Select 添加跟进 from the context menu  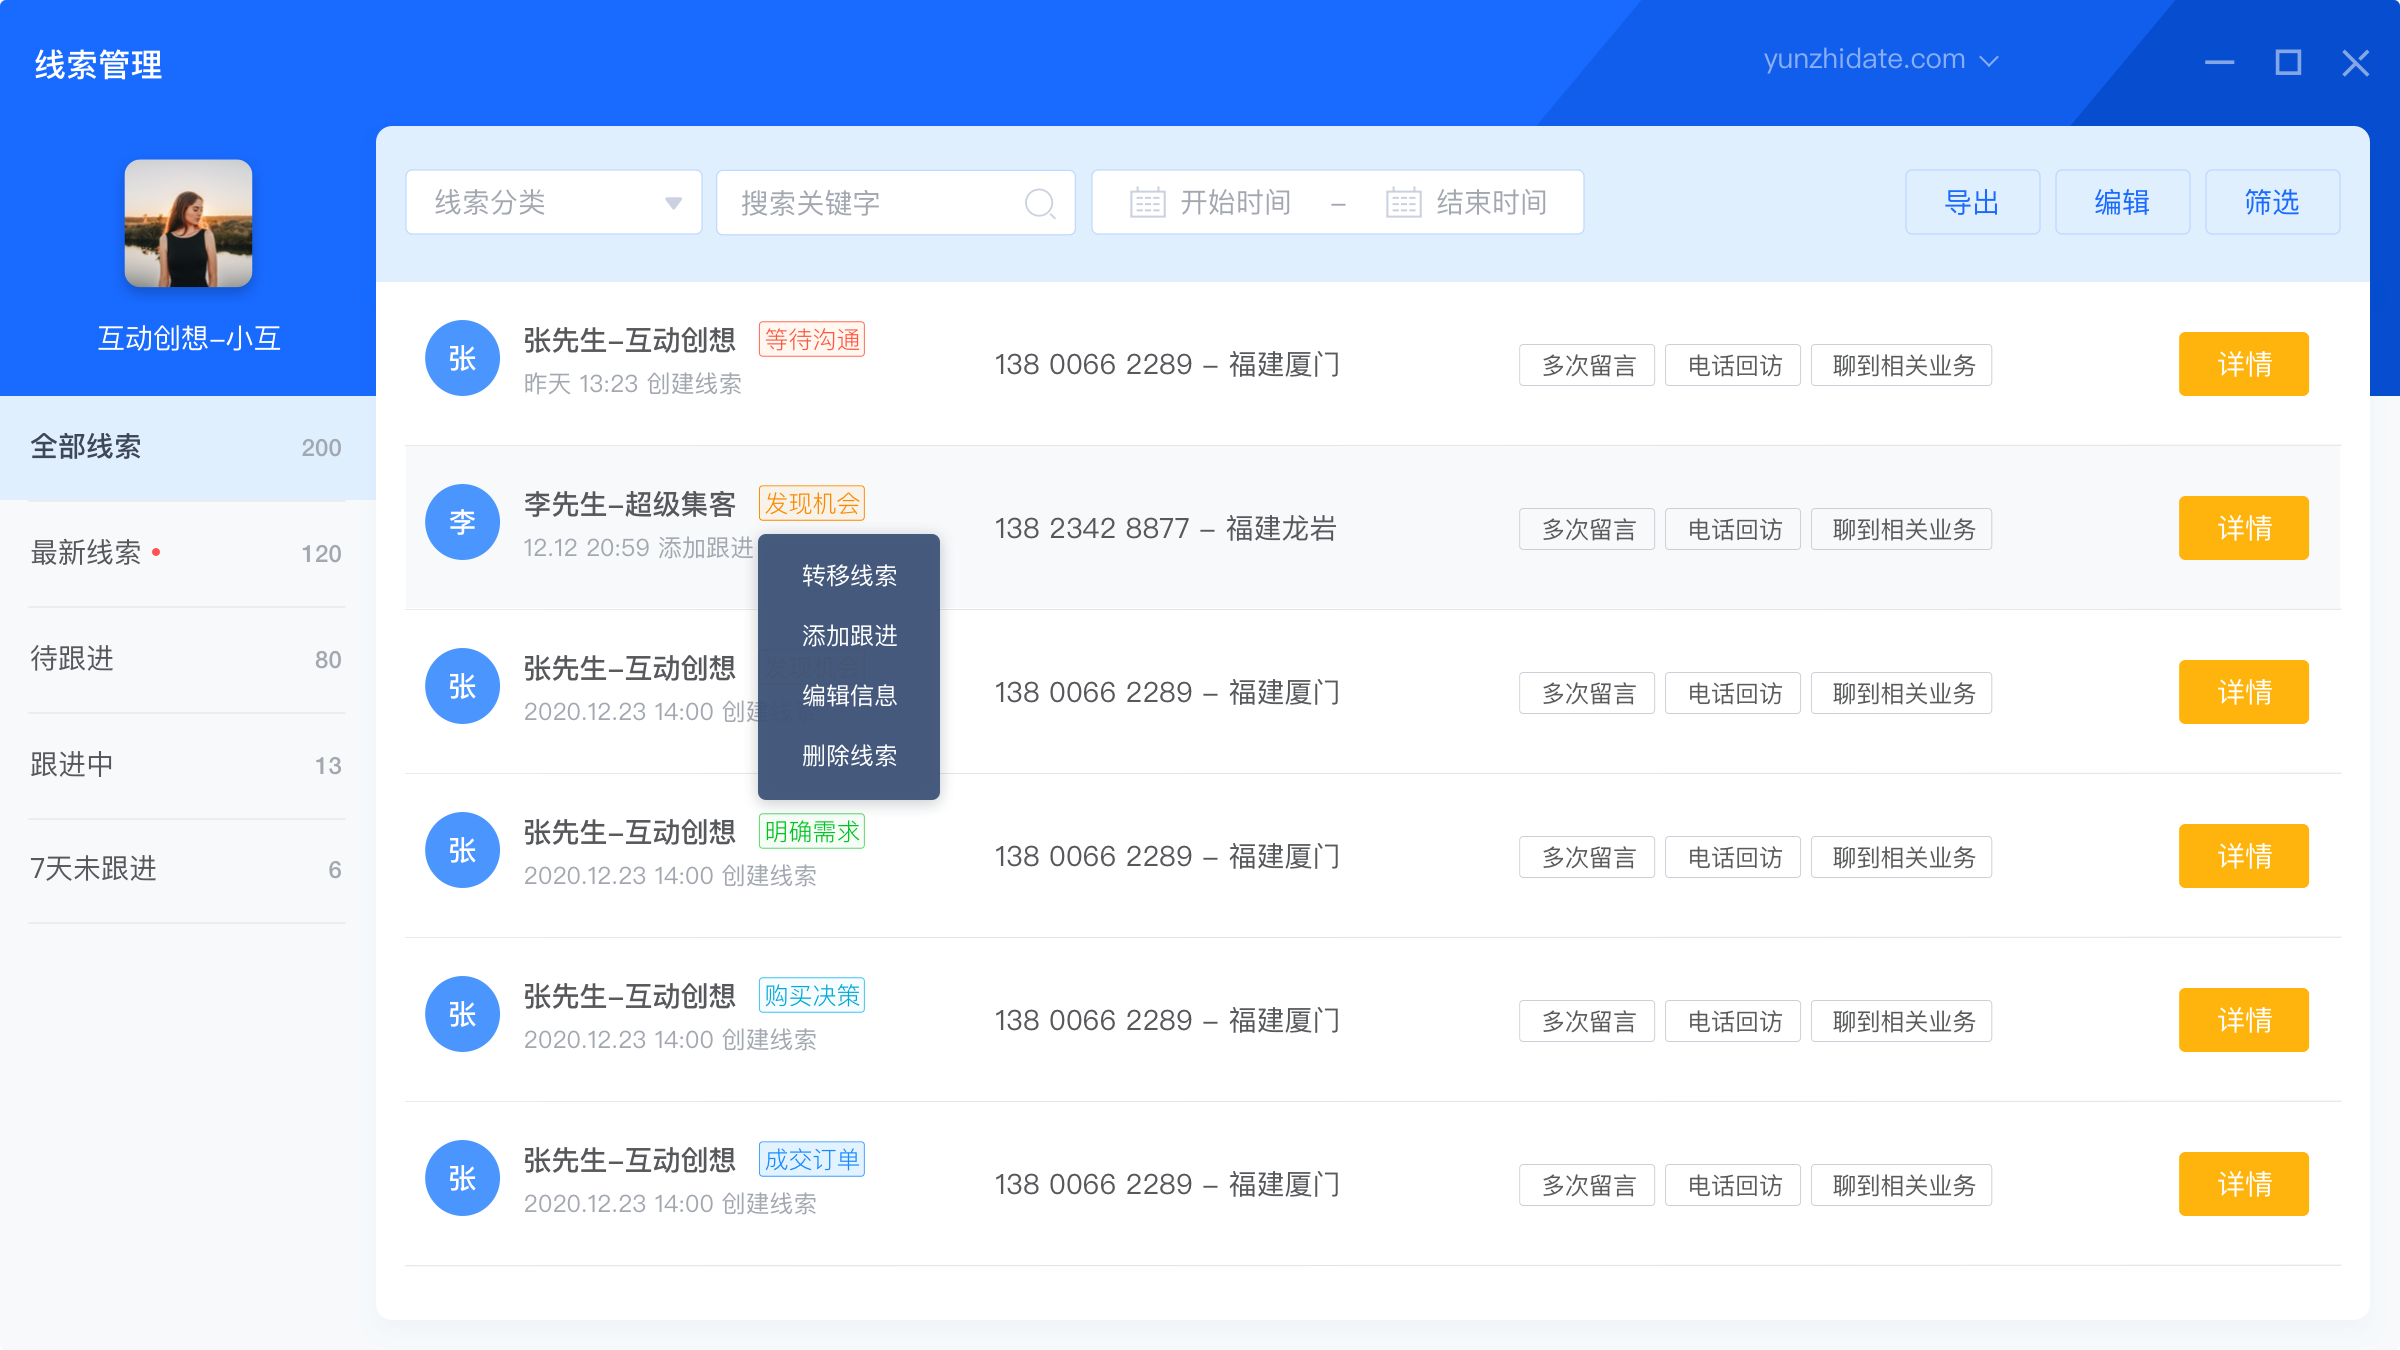pos(849,636)
